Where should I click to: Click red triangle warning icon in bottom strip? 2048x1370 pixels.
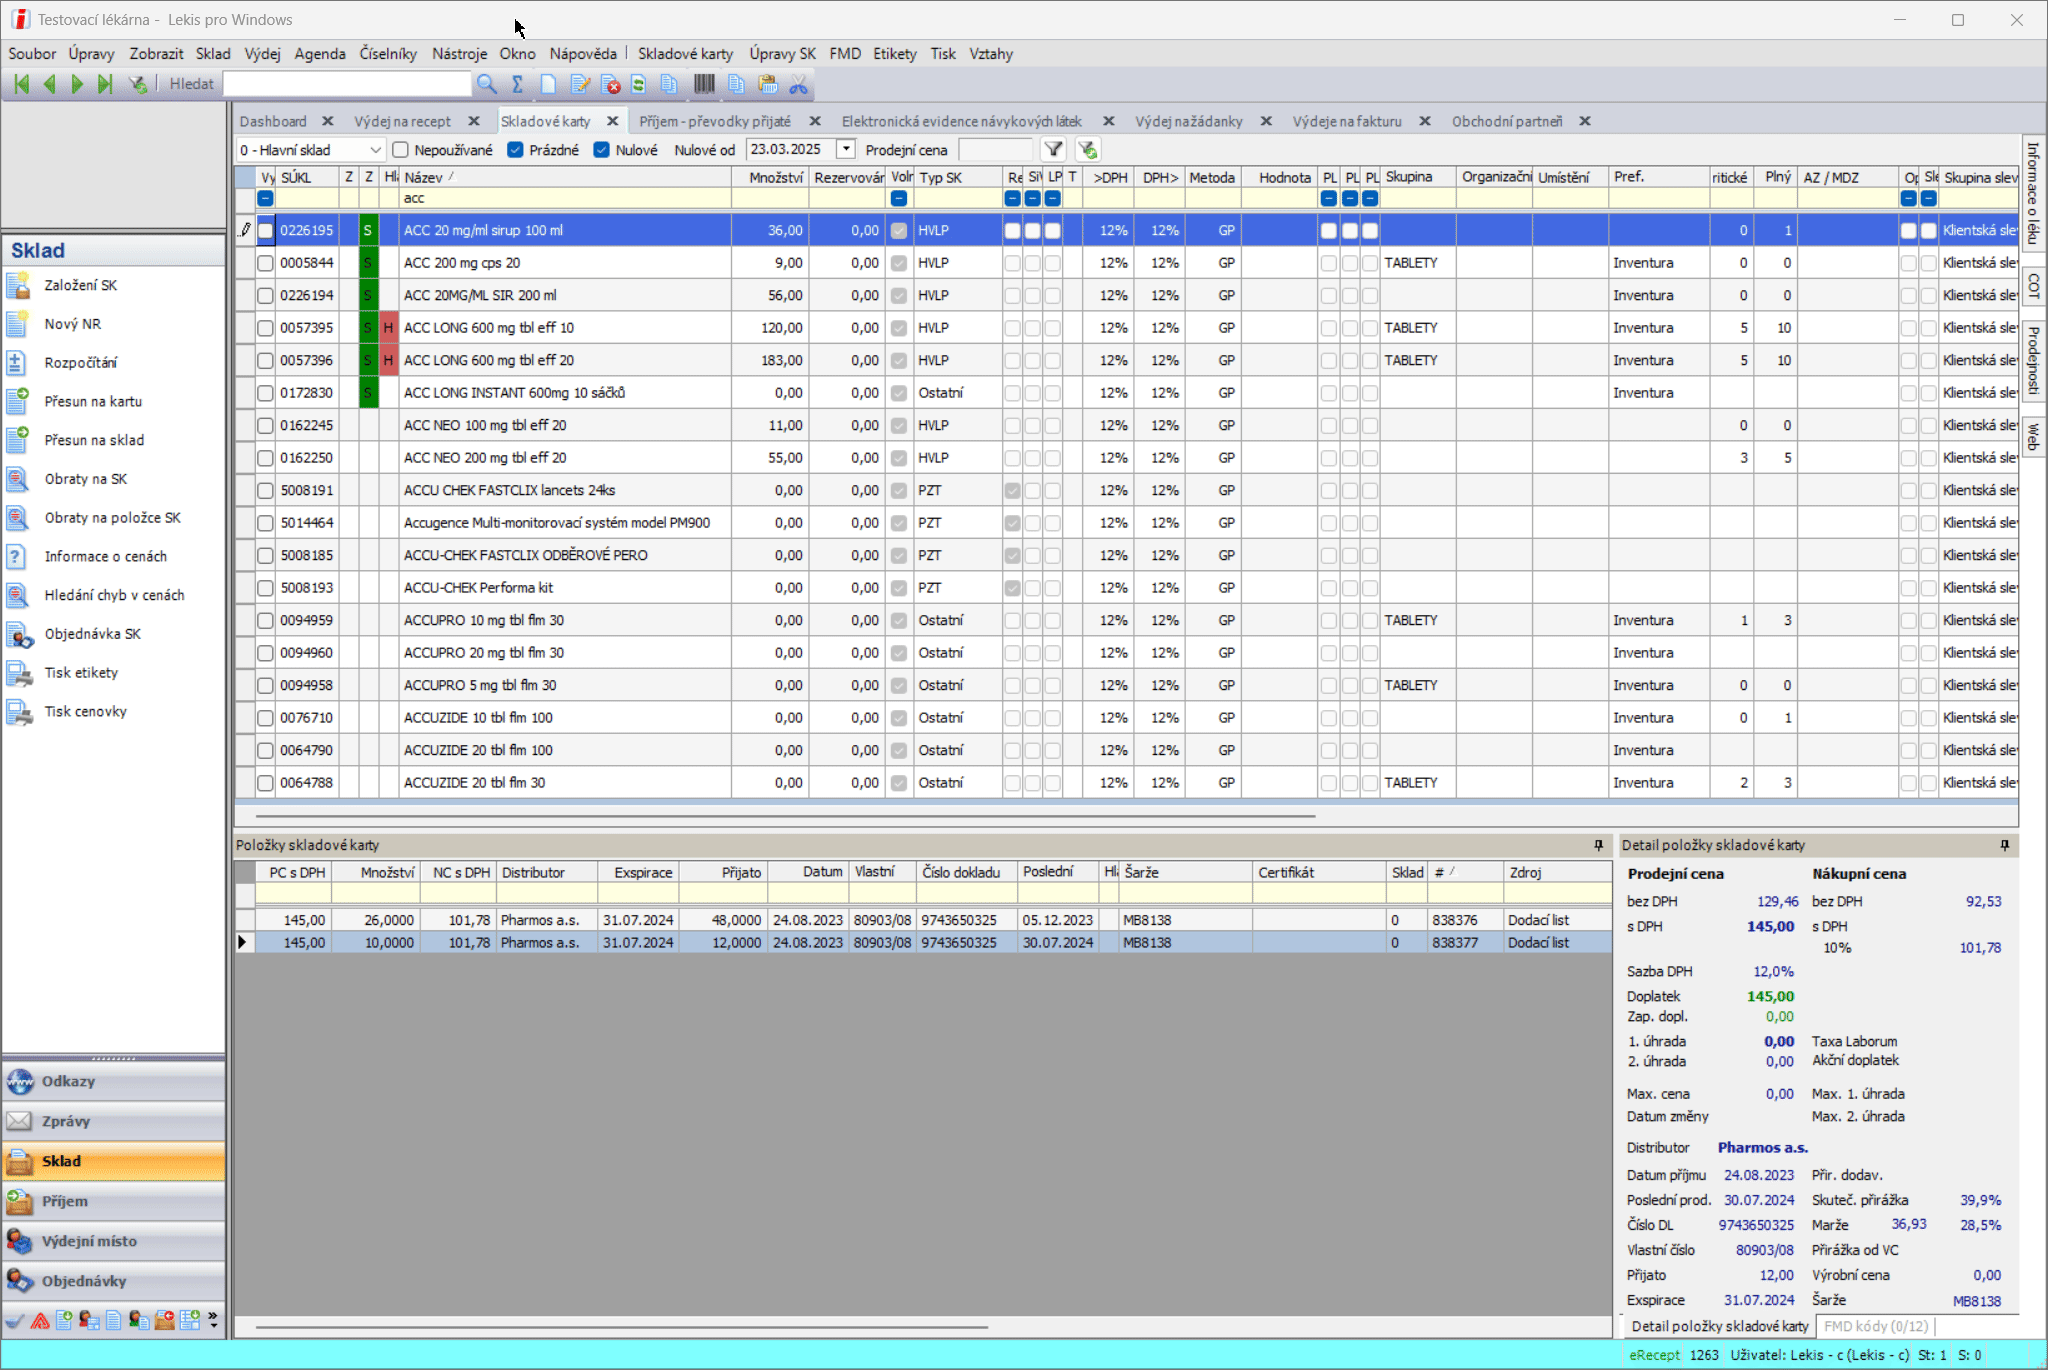pos(40,1320)
